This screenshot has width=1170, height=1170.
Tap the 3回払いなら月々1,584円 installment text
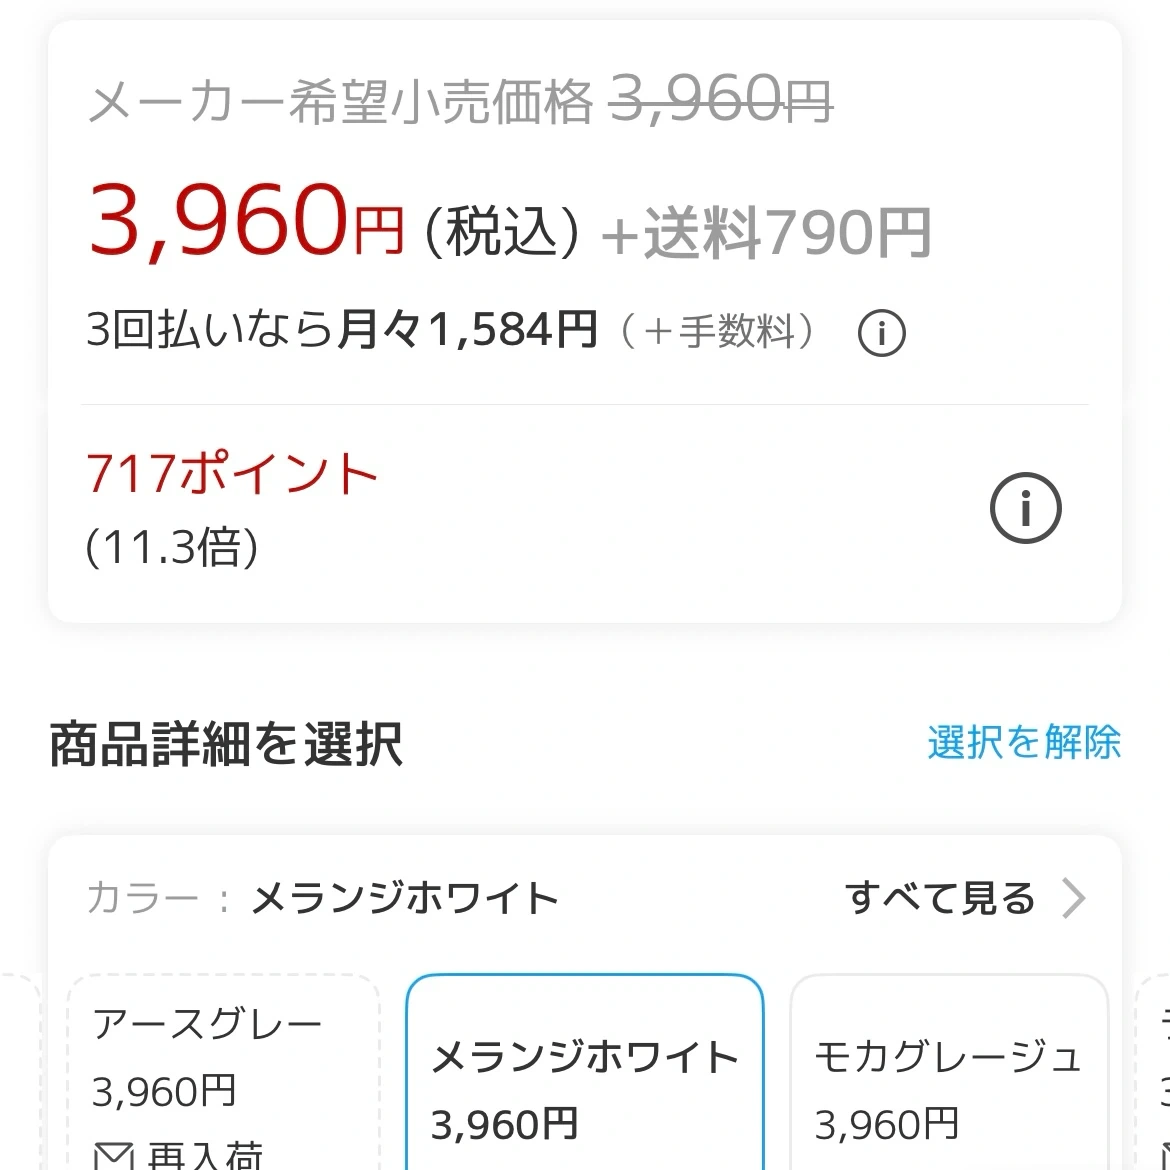click(x=342, y=329)
